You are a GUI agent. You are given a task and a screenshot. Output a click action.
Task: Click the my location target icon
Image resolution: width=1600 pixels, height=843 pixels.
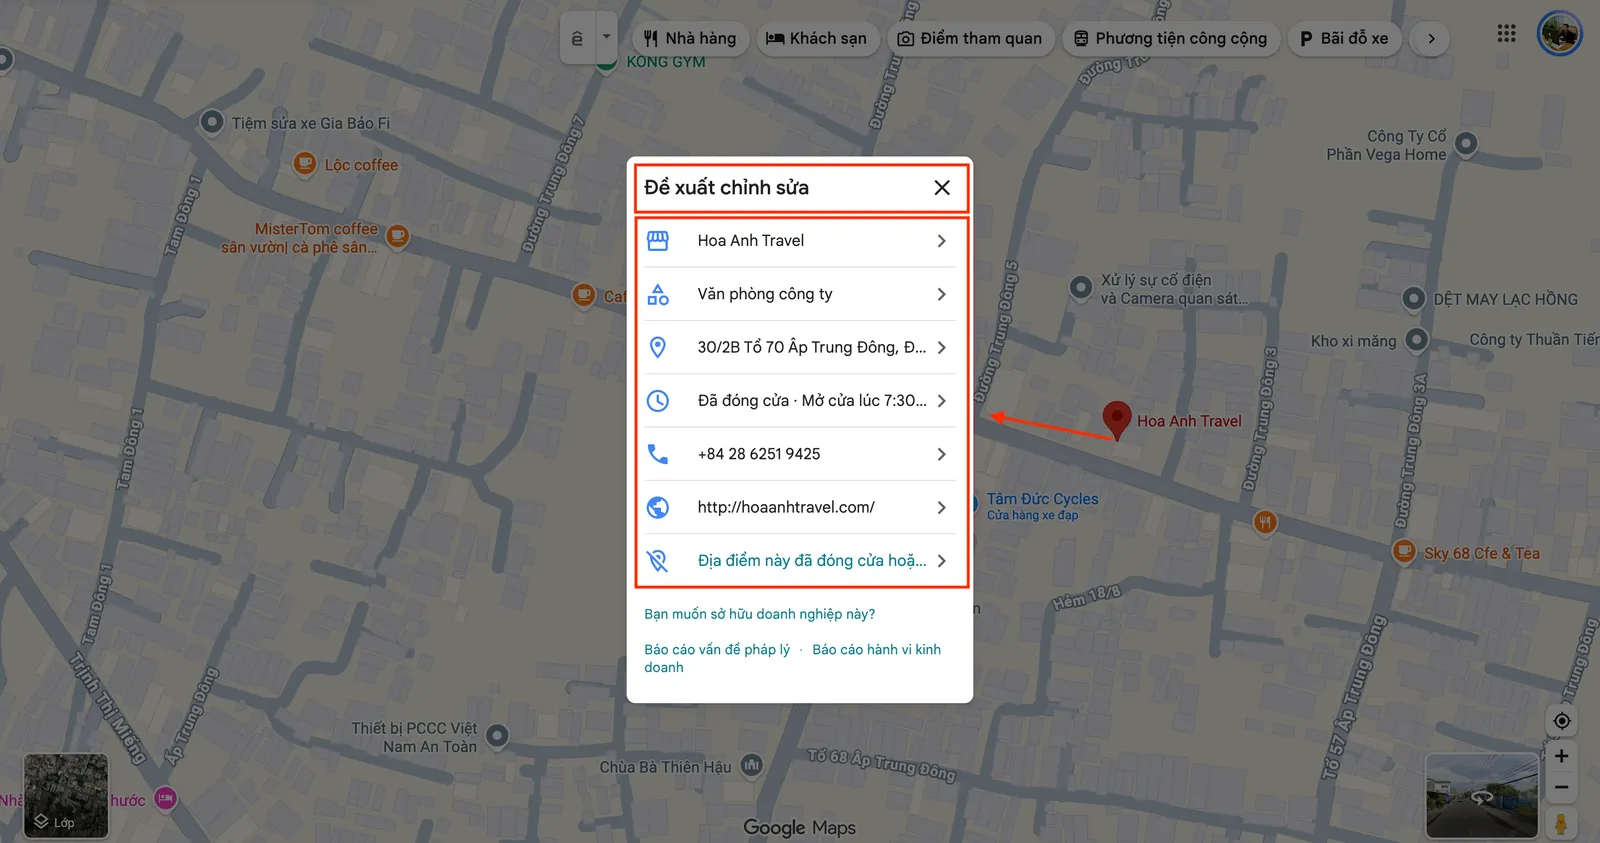(x=1562, y=721)
